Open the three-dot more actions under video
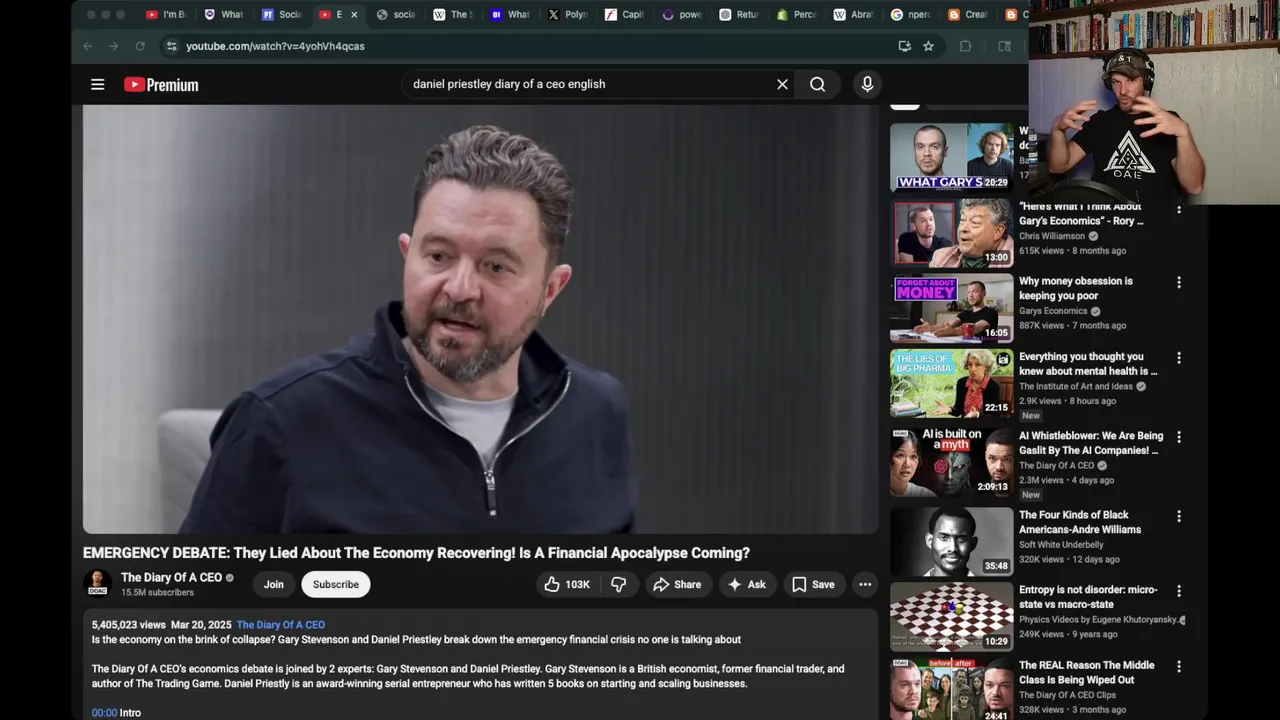The height and width of the screenshot is (720, 1280). point(865,584)
